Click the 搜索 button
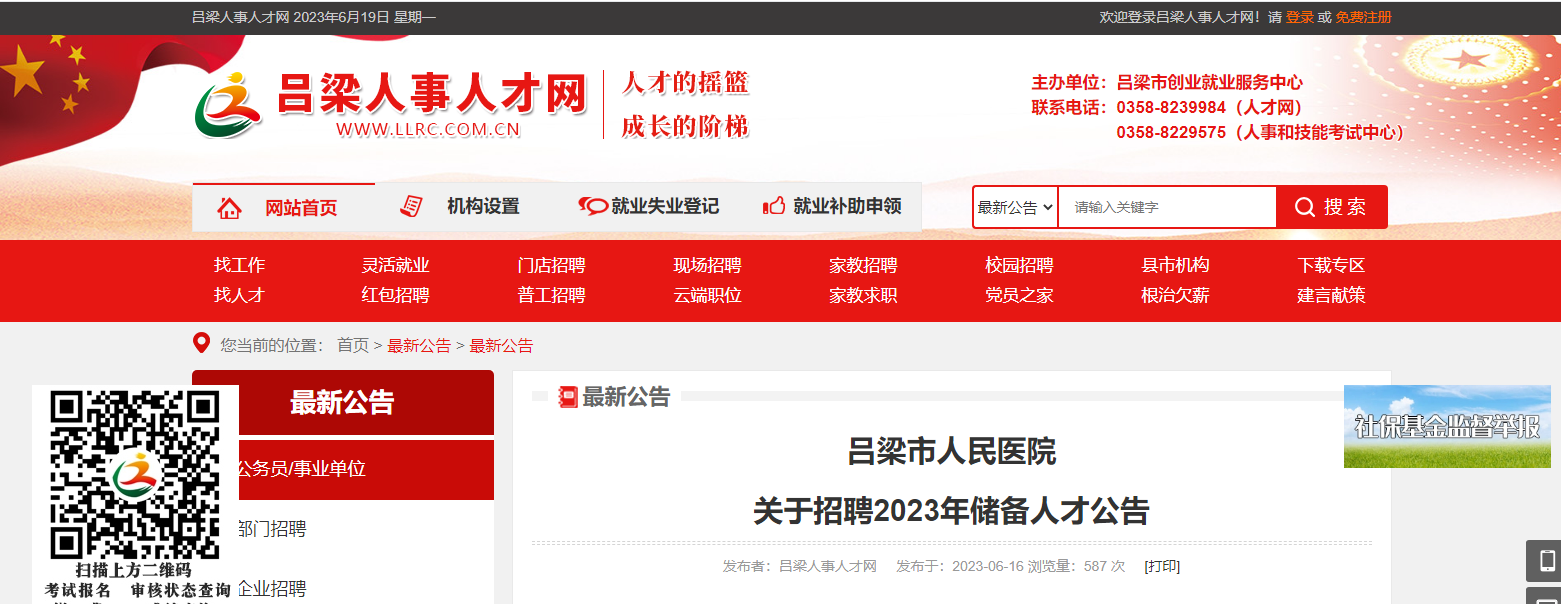The image size is (1561, 604). point(1331,207)
